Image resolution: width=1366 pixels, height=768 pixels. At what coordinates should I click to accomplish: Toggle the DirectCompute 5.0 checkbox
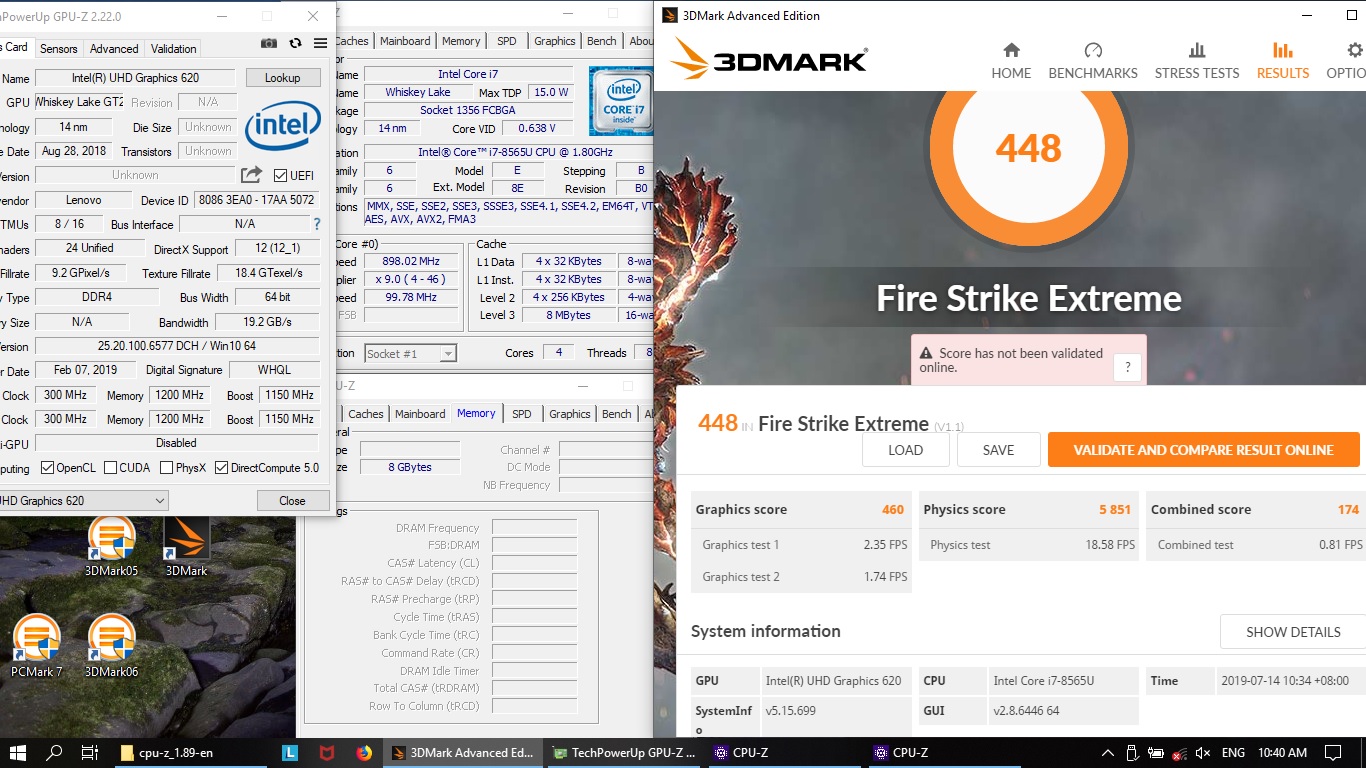[x=222, y=467]
